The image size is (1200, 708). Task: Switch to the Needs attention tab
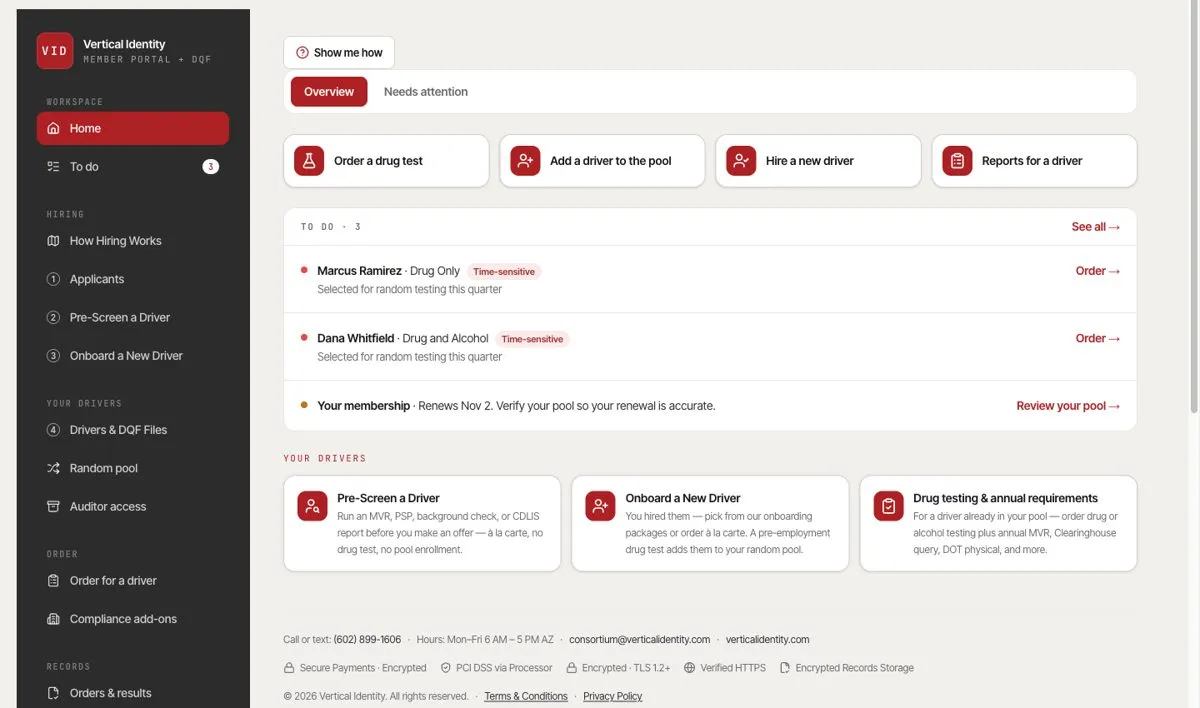[x=426, y=92]
